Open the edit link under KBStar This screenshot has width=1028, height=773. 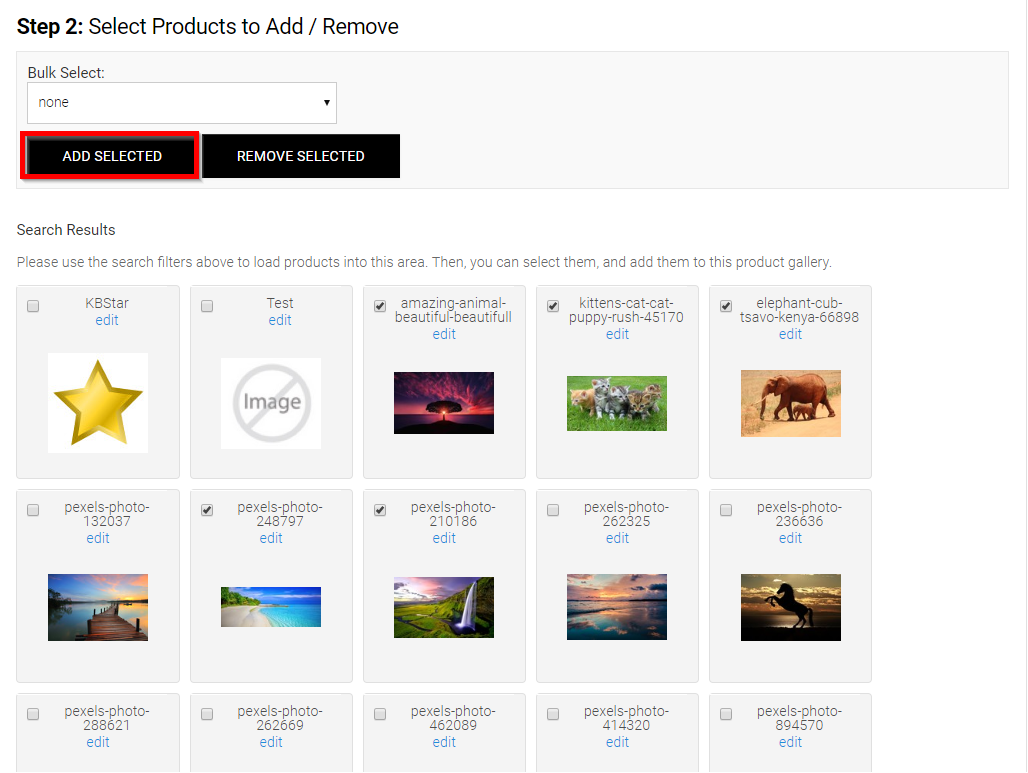(x=106, y=320)
